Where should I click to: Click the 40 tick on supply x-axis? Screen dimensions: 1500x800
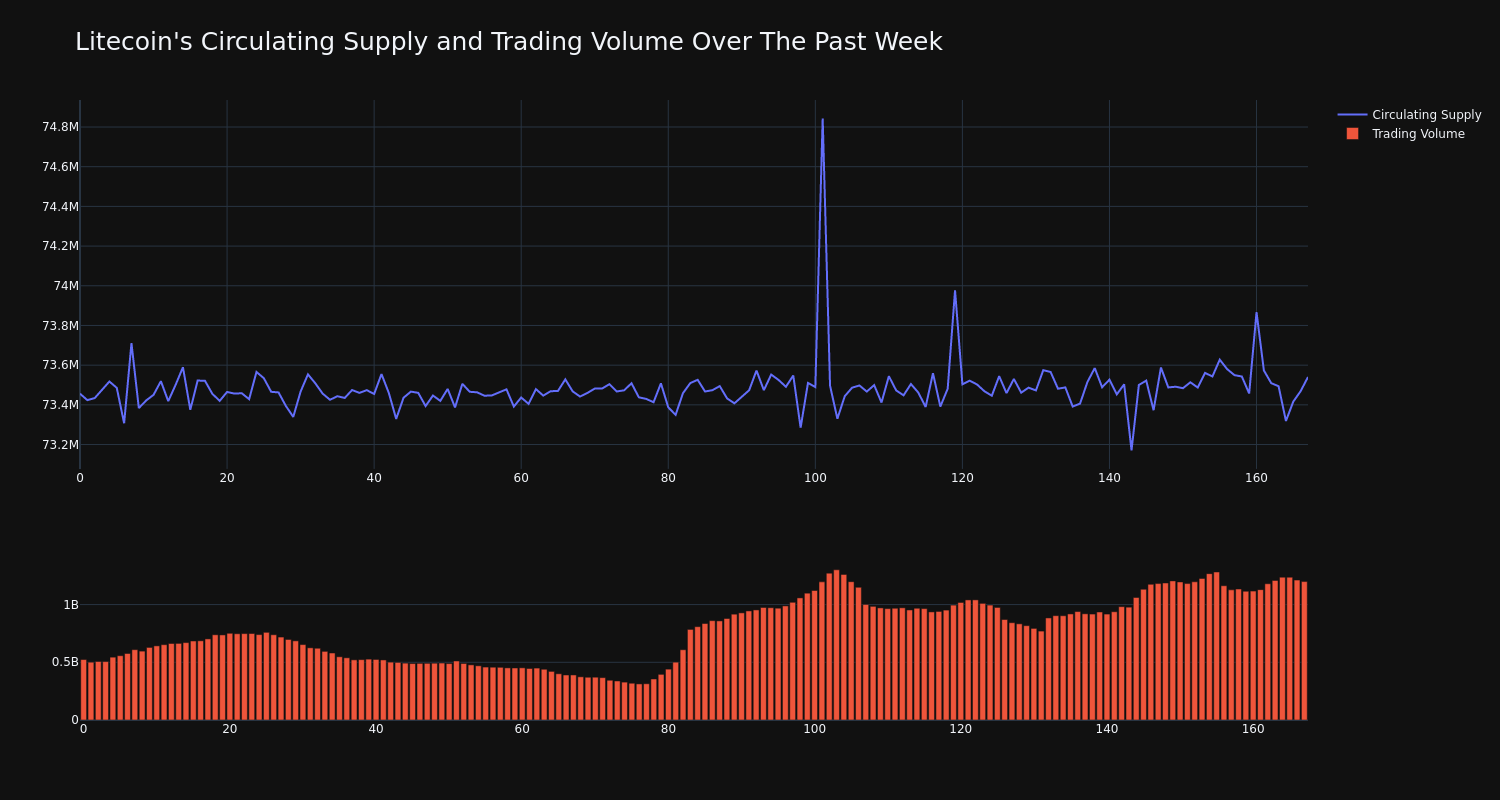[x=374, y=478]
